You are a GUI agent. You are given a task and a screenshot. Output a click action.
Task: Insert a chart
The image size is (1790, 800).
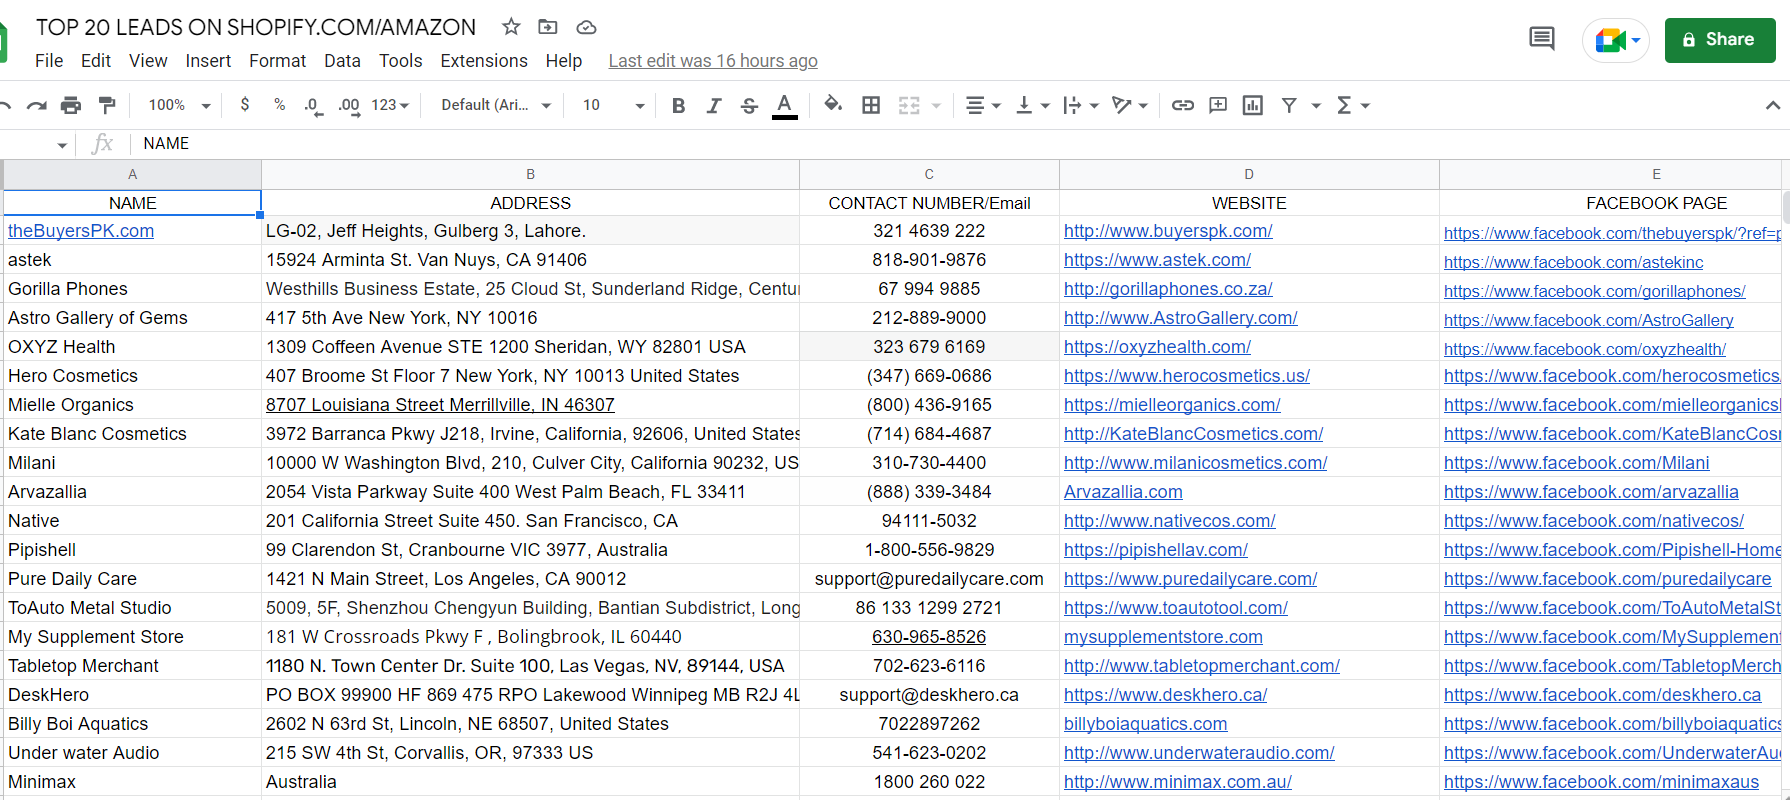pos(1253,105)
